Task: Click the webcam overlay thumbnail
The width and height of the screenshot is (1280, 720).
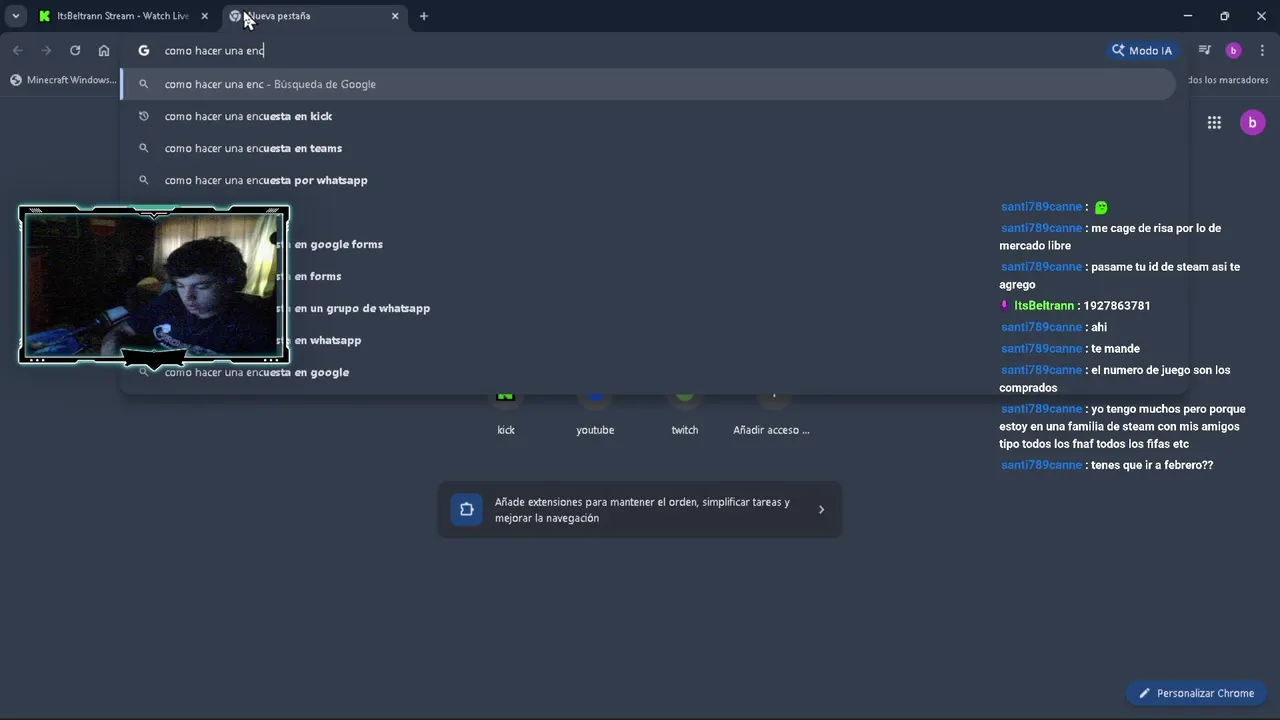Action: point(154,285)
